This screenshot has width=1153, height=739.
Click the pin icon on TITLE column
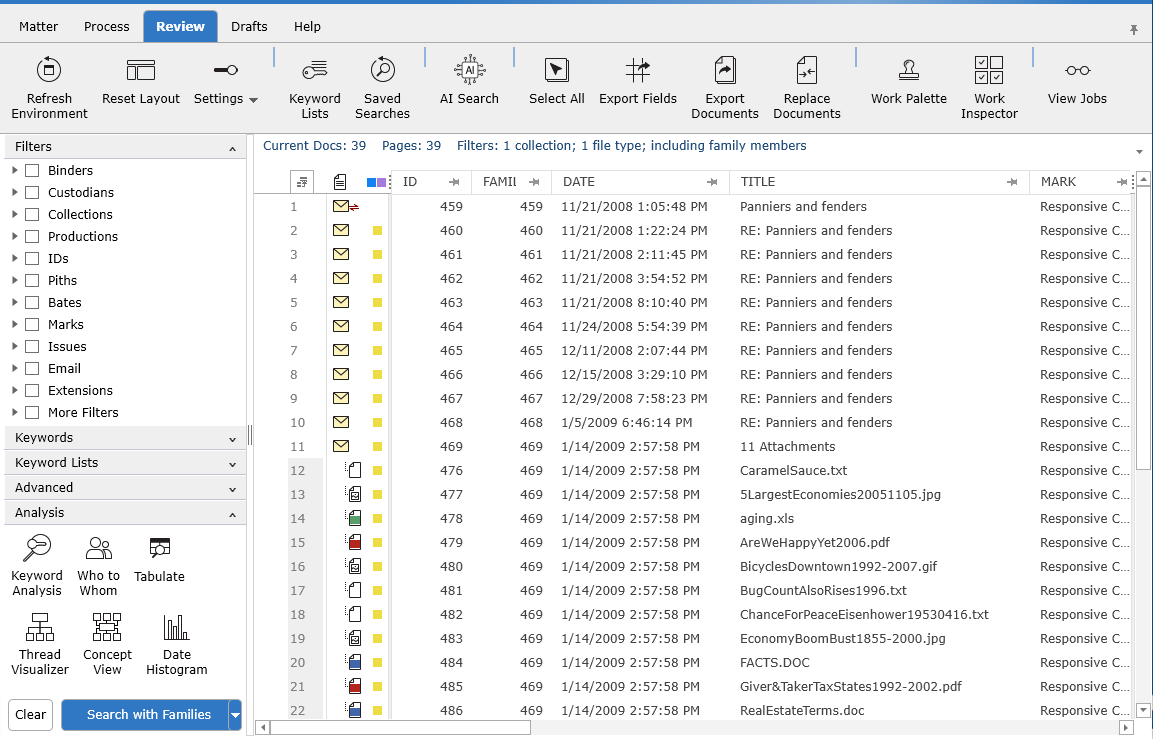pos(1012,182)
